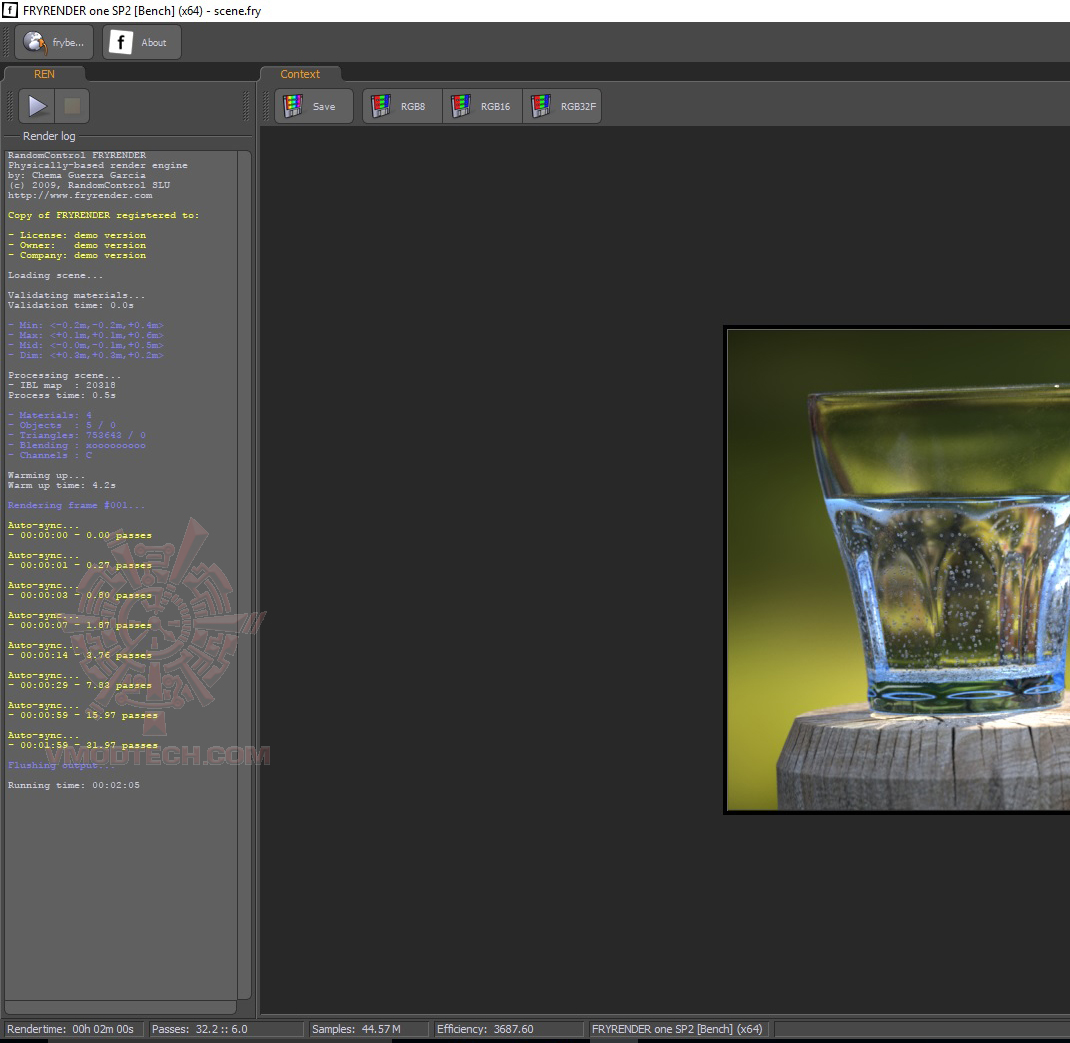This screenshot has height=1043, width=1070.
Task: Click 'IBL map : 20318' log line
Action: click(61, 385)
